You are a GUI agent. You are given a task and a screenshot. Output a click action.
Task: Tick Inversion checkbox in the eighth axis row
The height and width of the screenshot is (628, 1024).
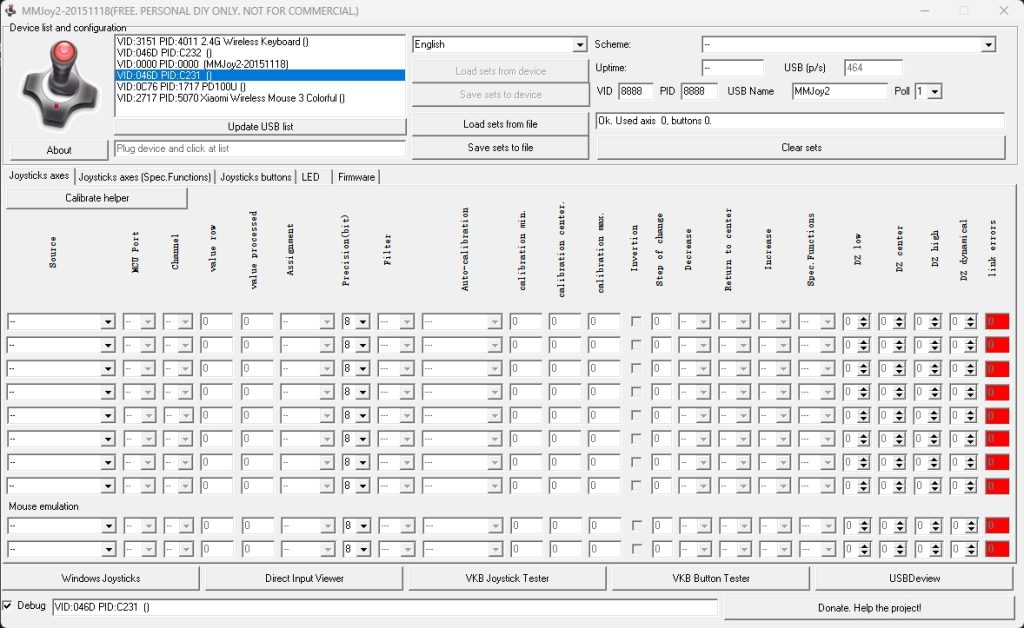[x=635, y=486]
